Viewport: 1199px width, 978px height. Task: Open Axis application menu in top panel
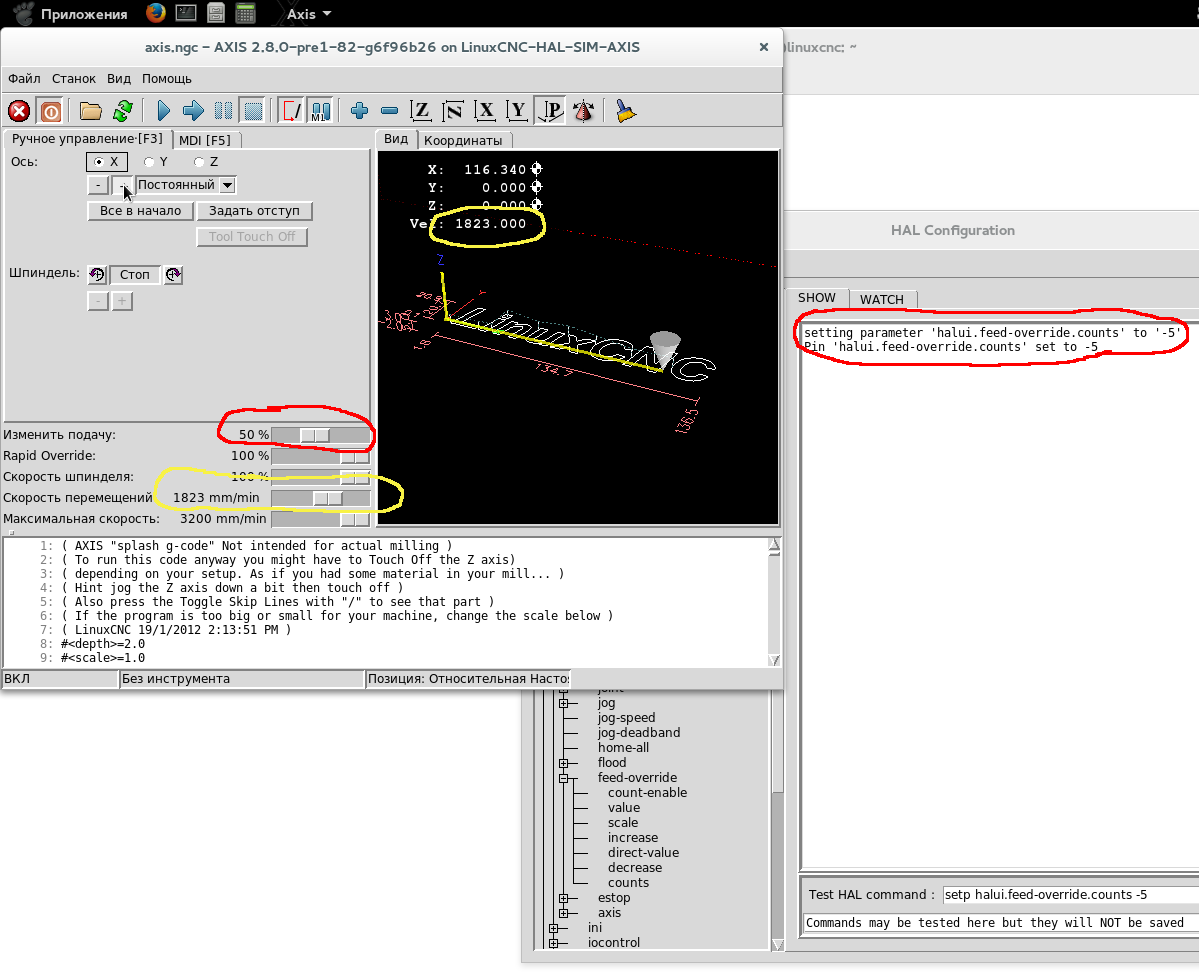[308, 14]
